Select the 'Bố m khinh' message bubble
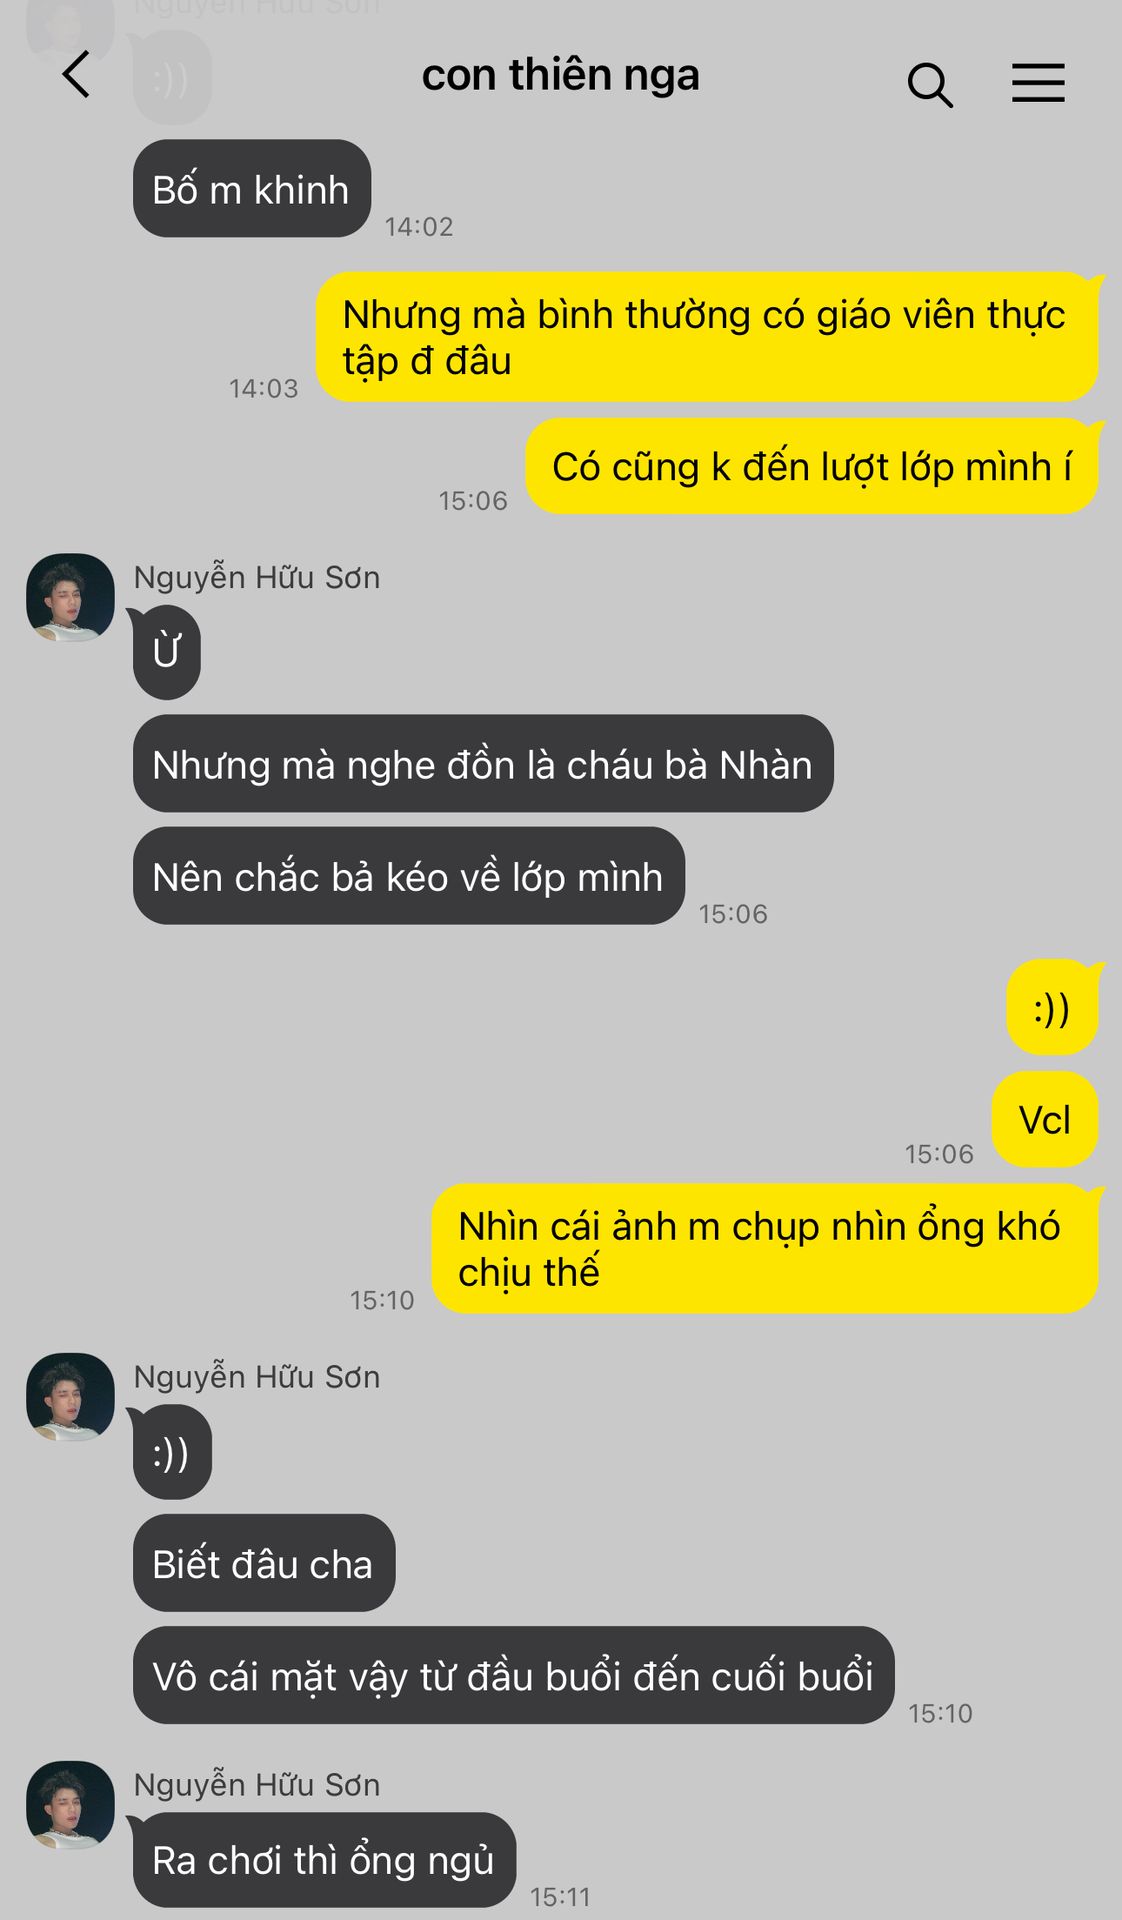This screenshot has height=1920, width=1122. tap(251, 189)
